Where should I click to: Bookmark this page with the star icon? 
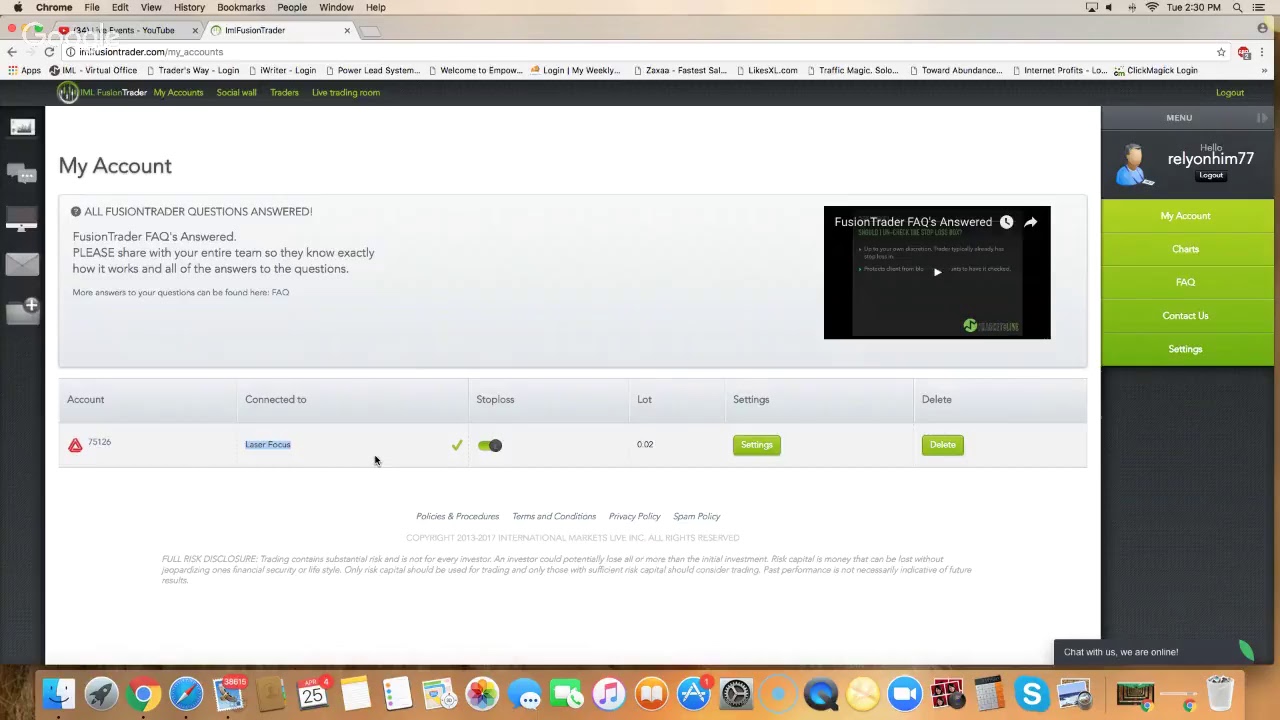point(1221,52)
